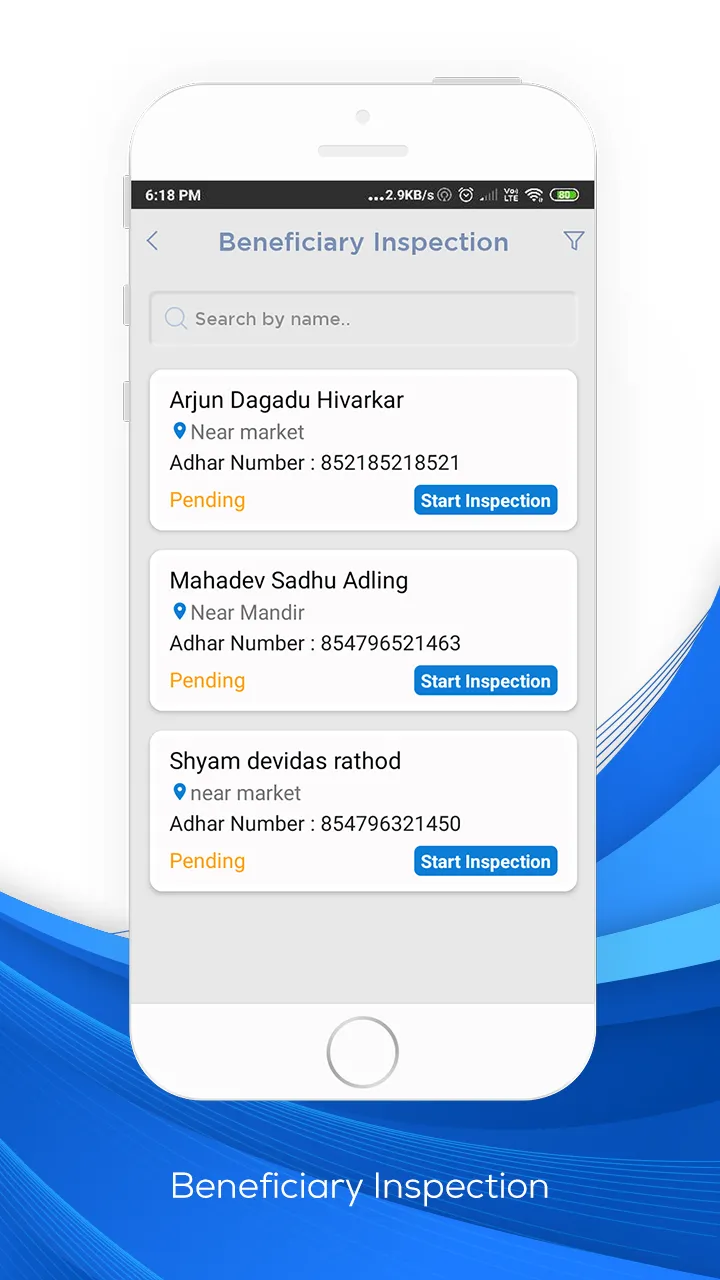Focus the Search by name field

[363, 319]
